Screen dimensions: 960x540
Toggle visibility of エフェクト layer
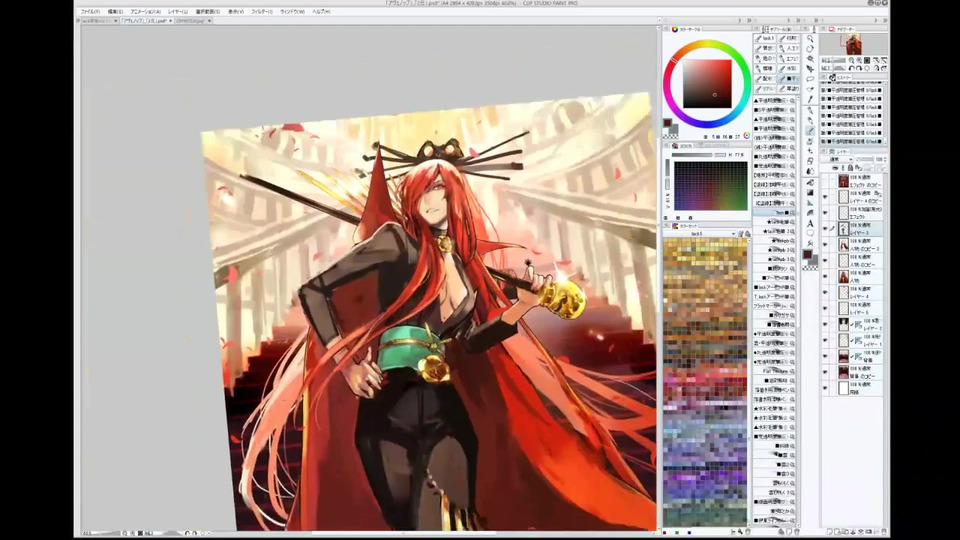825,213
